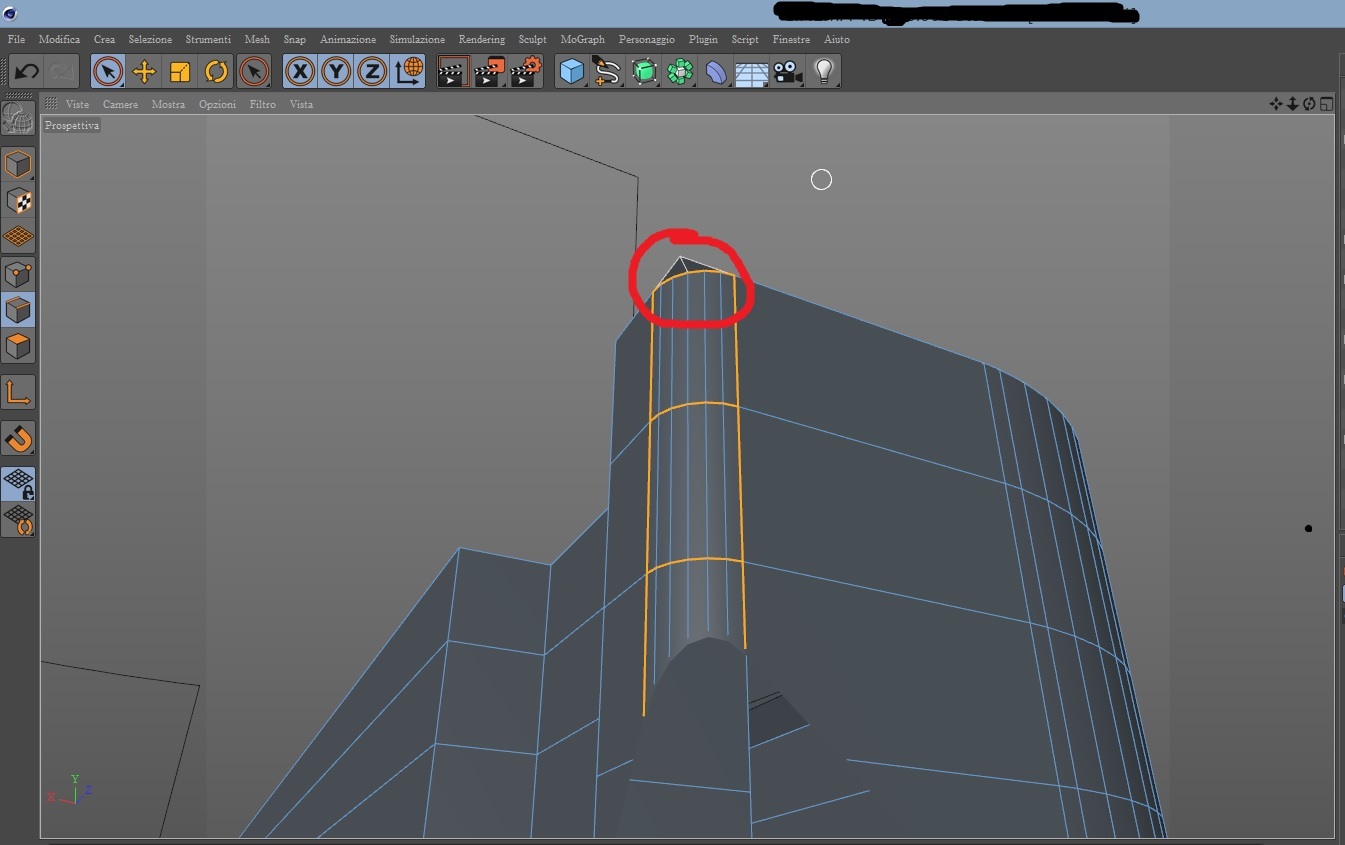Select the Scale tool
1345x845 pixels.
click(180, 72)
